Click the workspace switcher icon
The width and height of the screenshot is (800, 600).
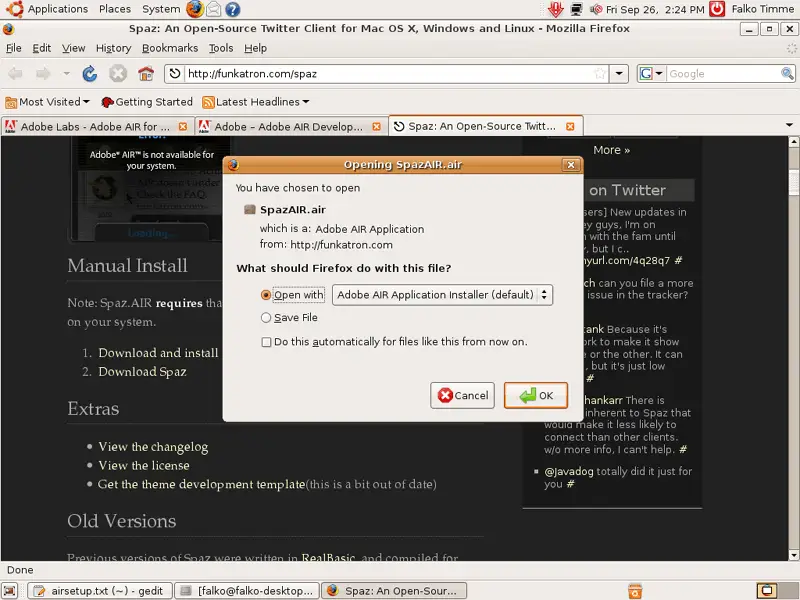pyautogui.click(x=766, y=591)
